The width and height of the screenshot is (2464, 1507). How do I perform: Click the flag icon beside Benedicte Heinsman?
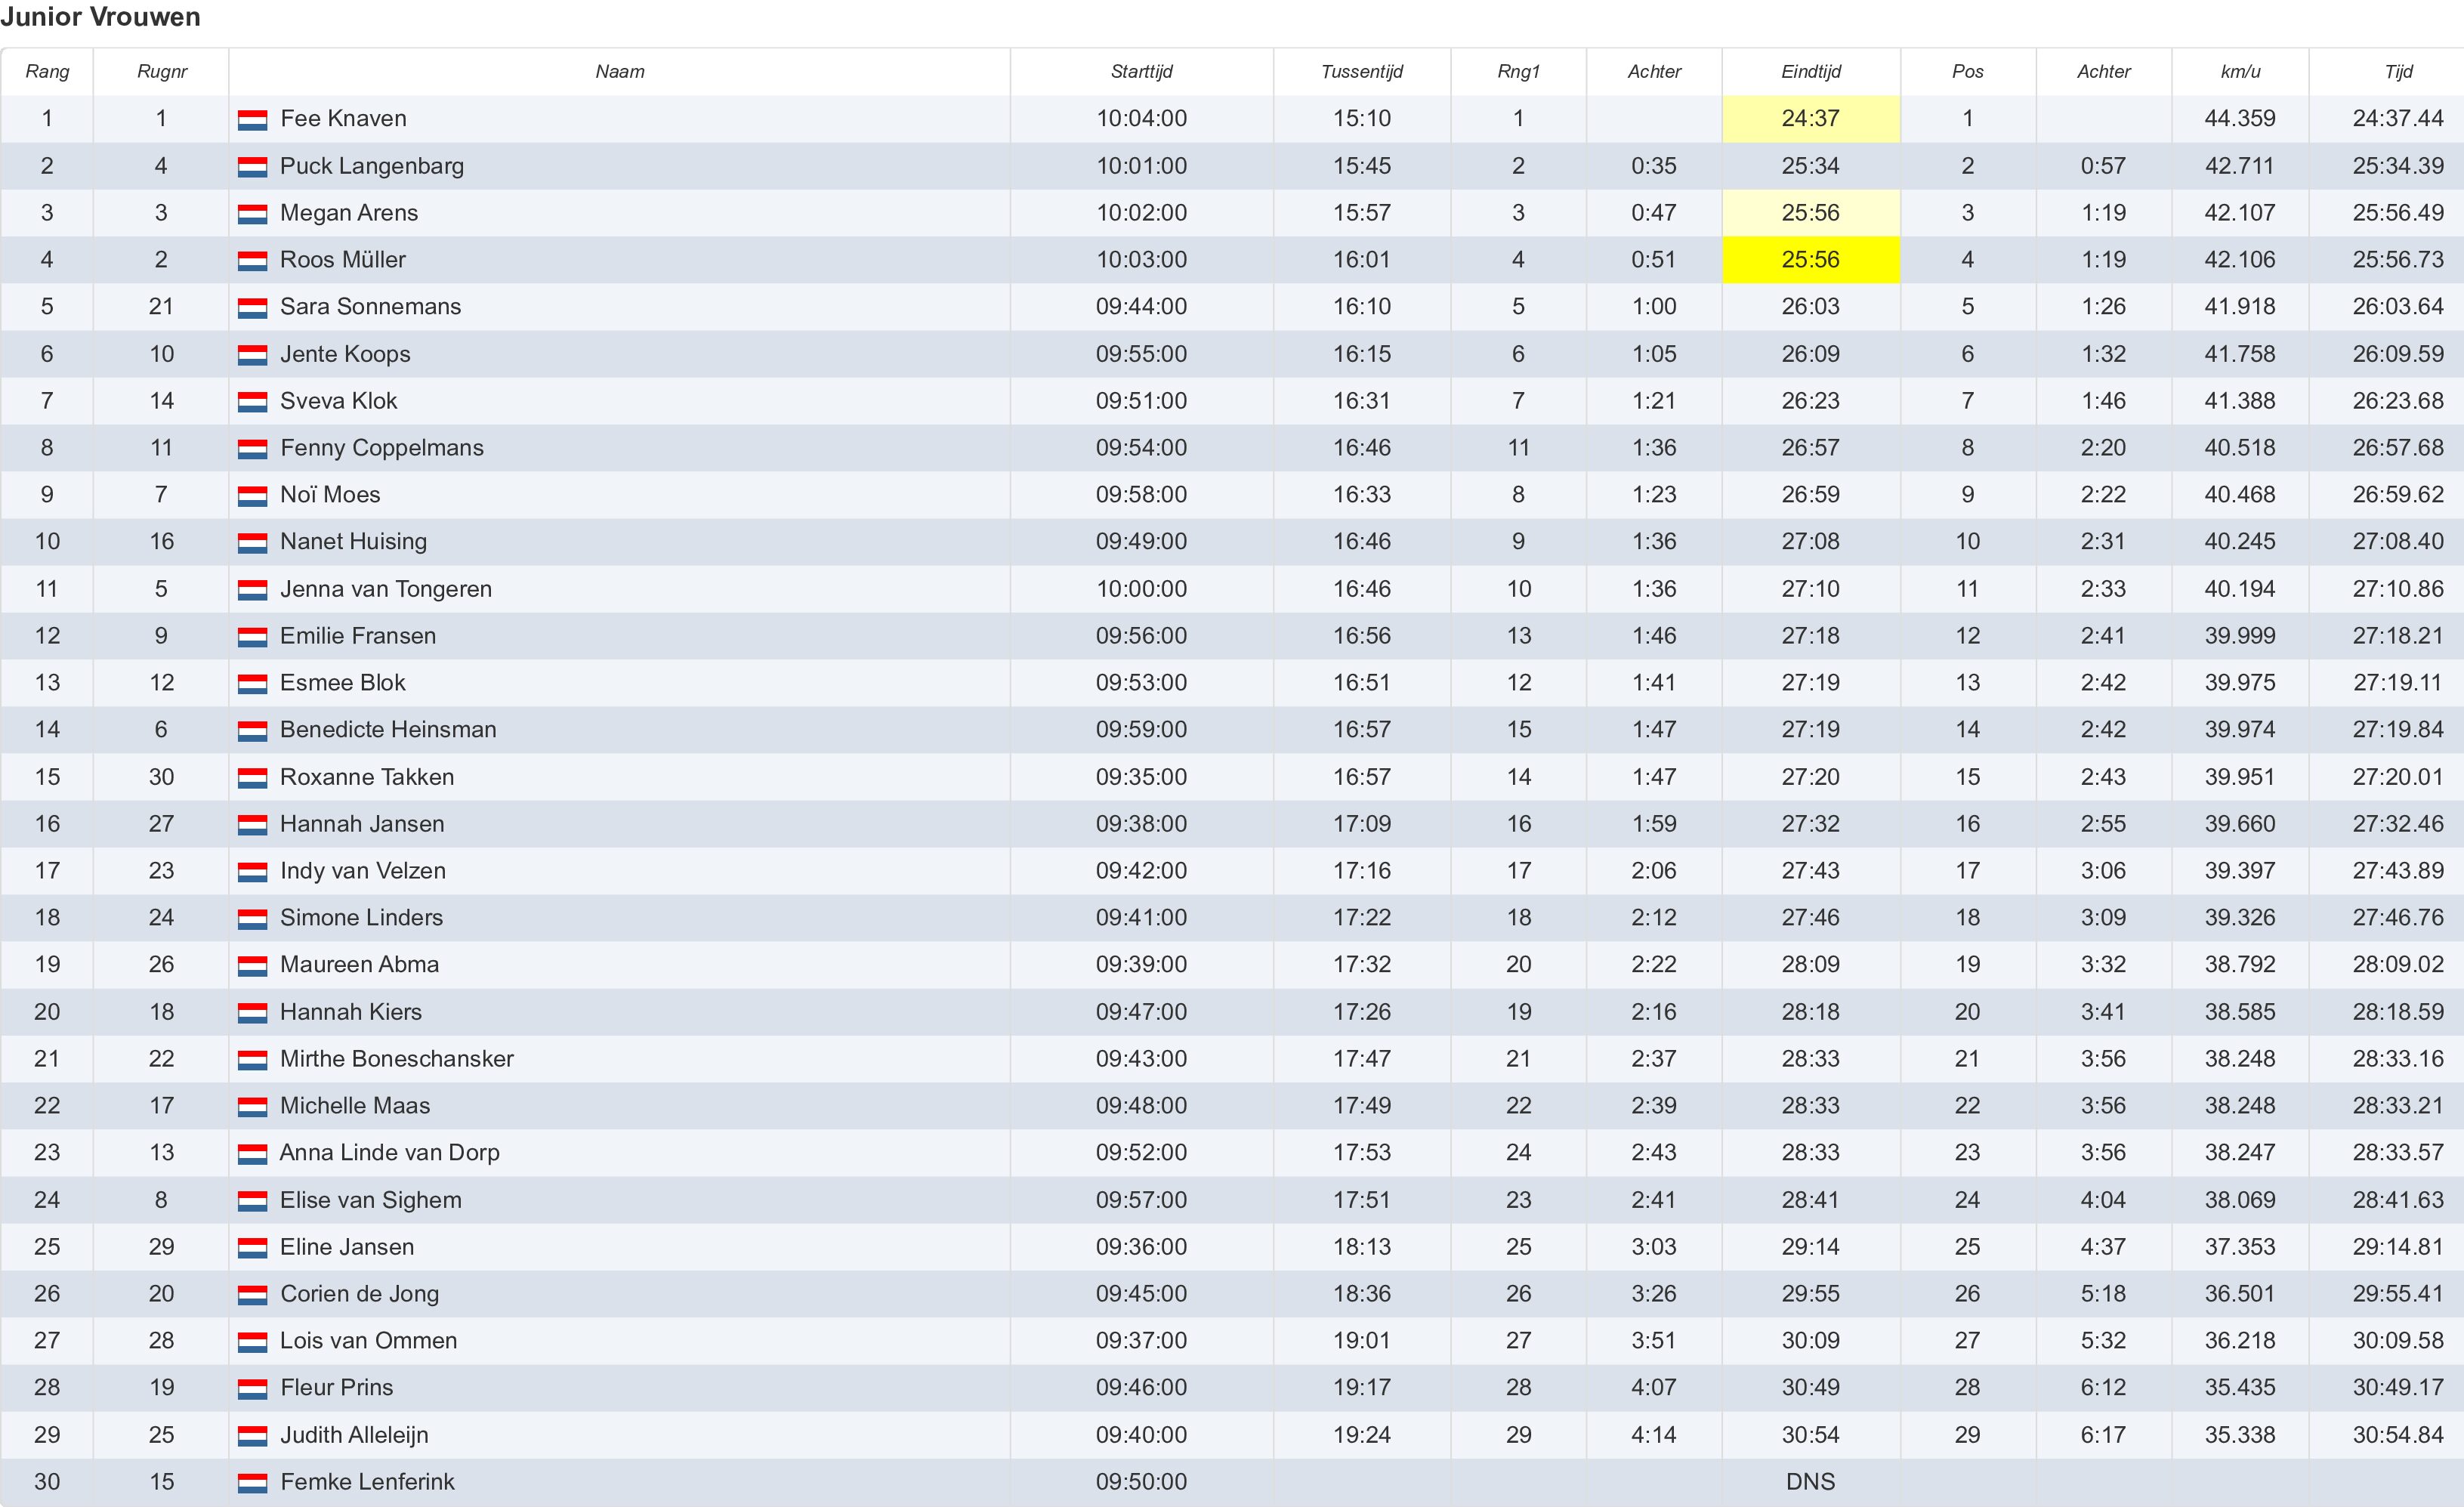(x=252, y=731)
